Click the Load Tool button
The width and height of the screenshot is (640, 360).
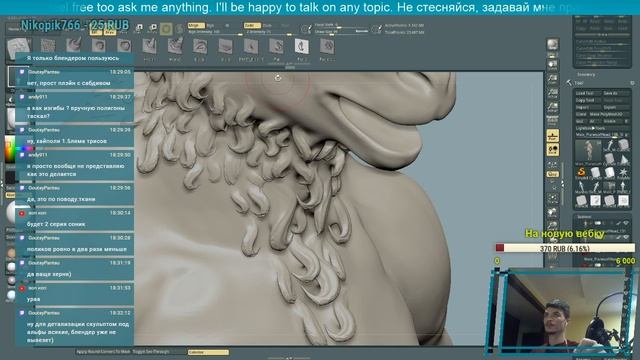(x=587, y=93)
